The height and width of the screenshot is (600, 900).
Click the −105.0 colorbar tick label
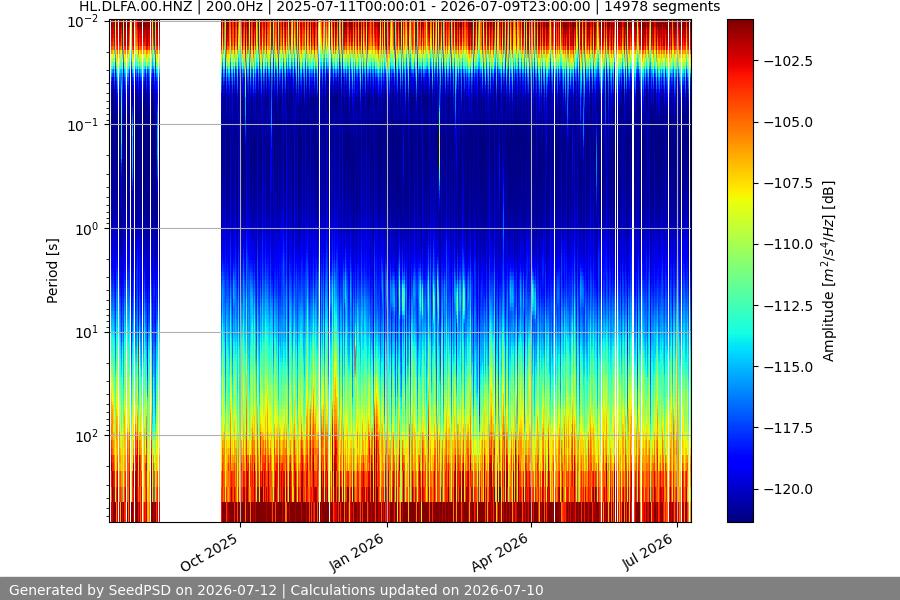[x=788, y=122]
